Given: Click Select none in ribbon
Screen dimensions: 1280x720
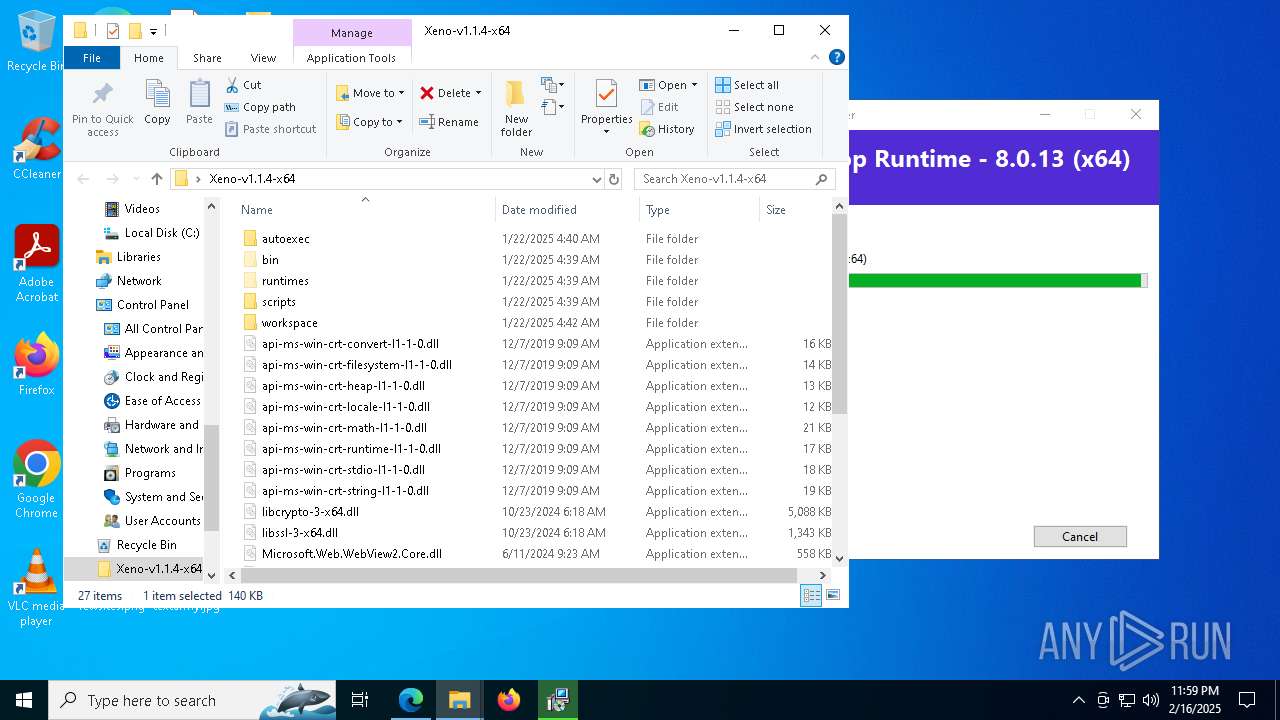Looking at the screenshot, I should 754,107.
